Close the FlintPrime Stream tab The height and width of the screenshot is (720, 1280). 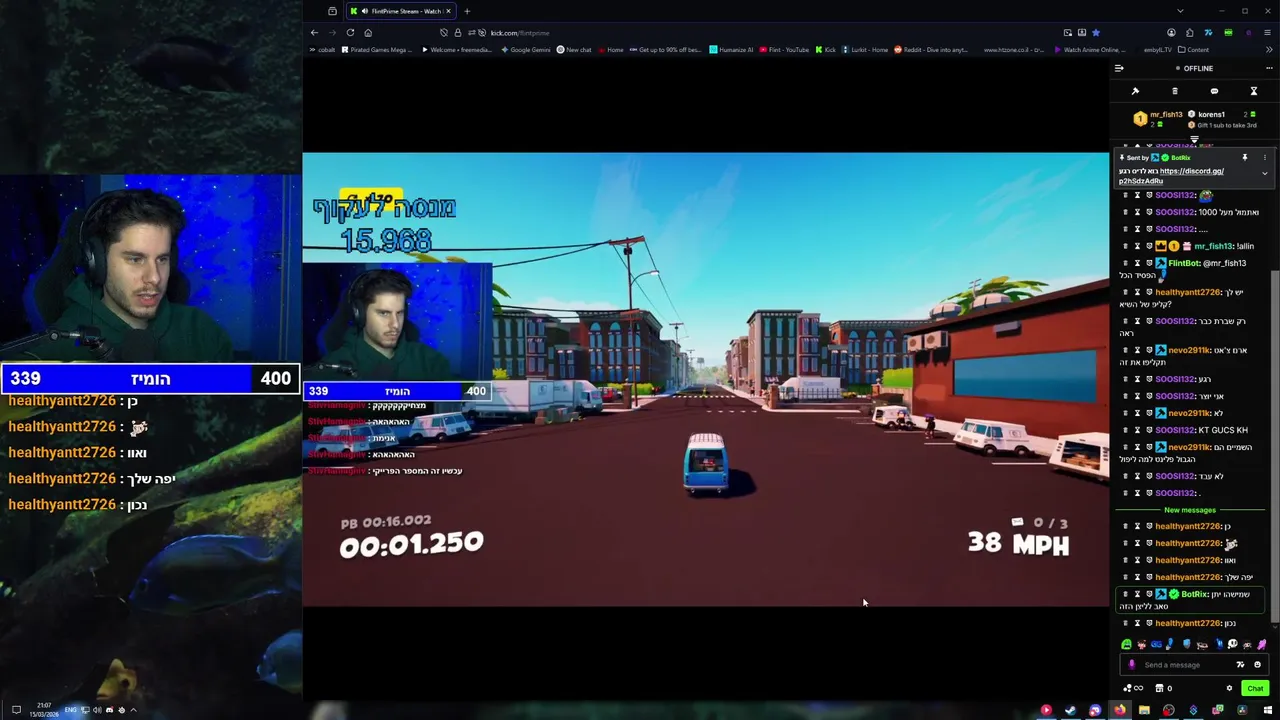coord(448,11)
